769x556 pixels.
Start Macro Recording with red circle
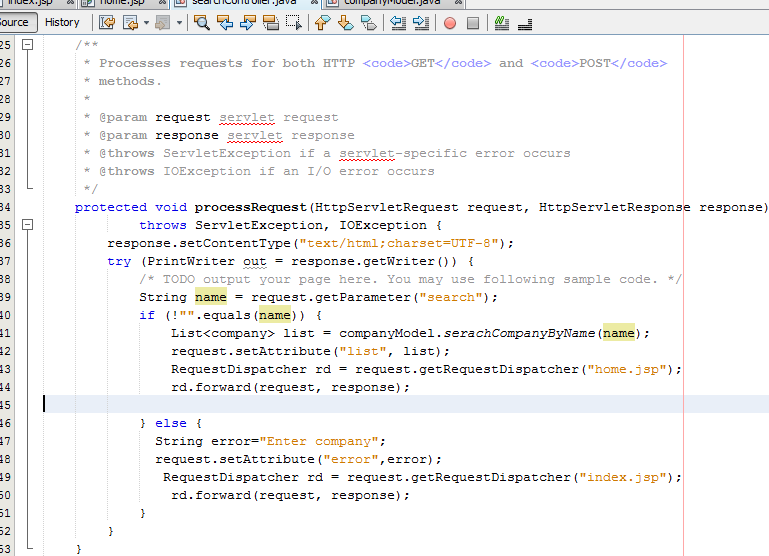450,23
